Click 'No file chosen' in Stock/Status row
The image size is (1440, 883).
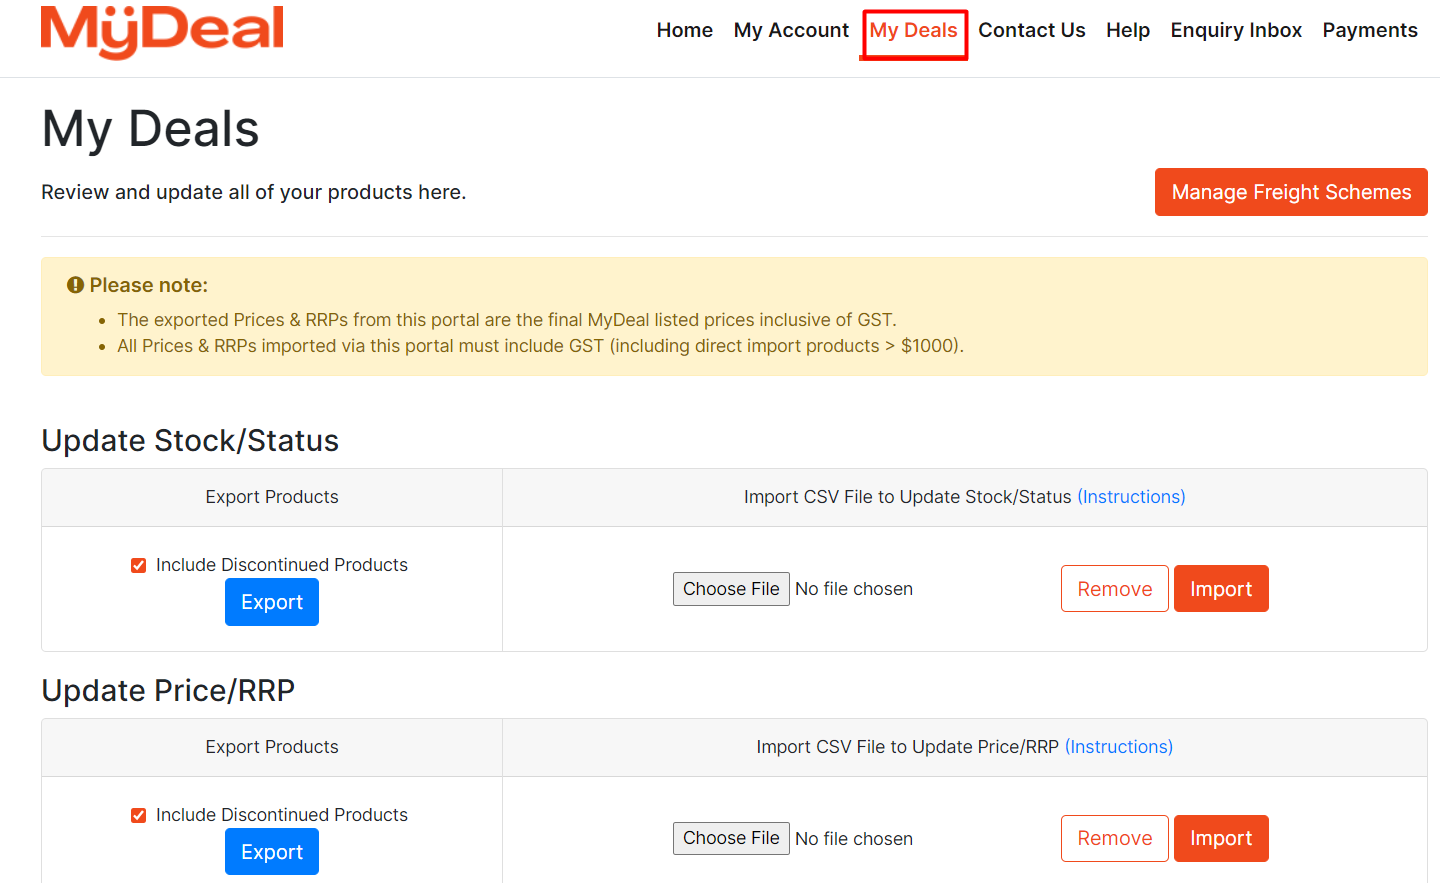pos(854,589)
